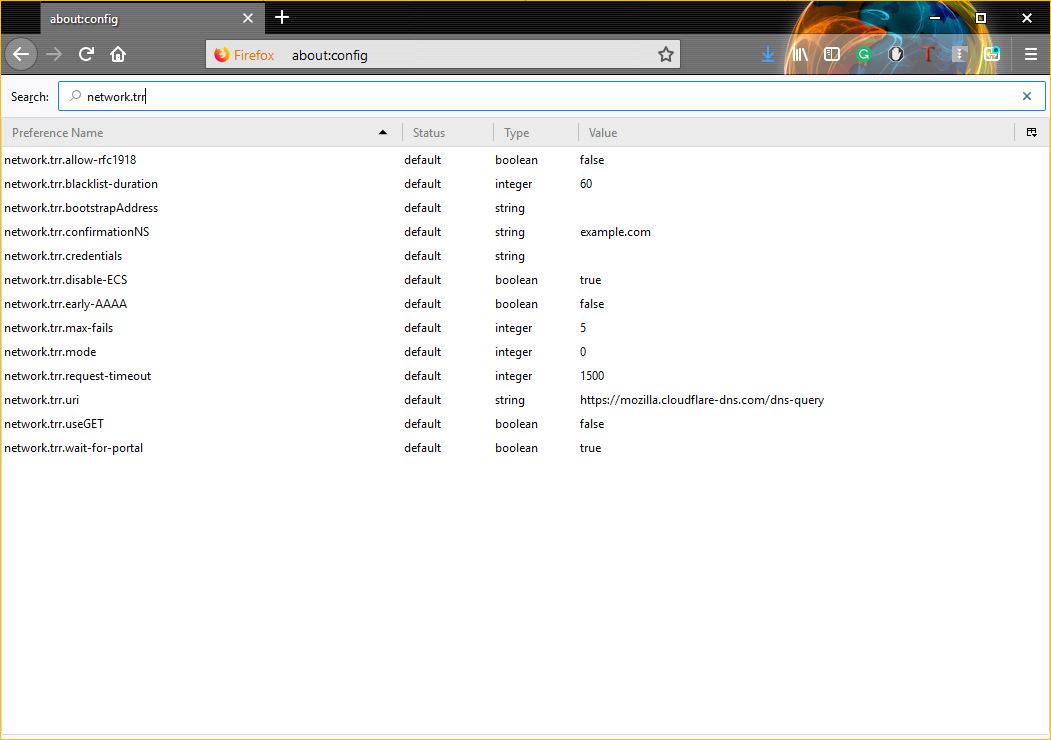Bookmark this page with the star icon
This screenshot has height=740, width=1051.
(666, 55)
